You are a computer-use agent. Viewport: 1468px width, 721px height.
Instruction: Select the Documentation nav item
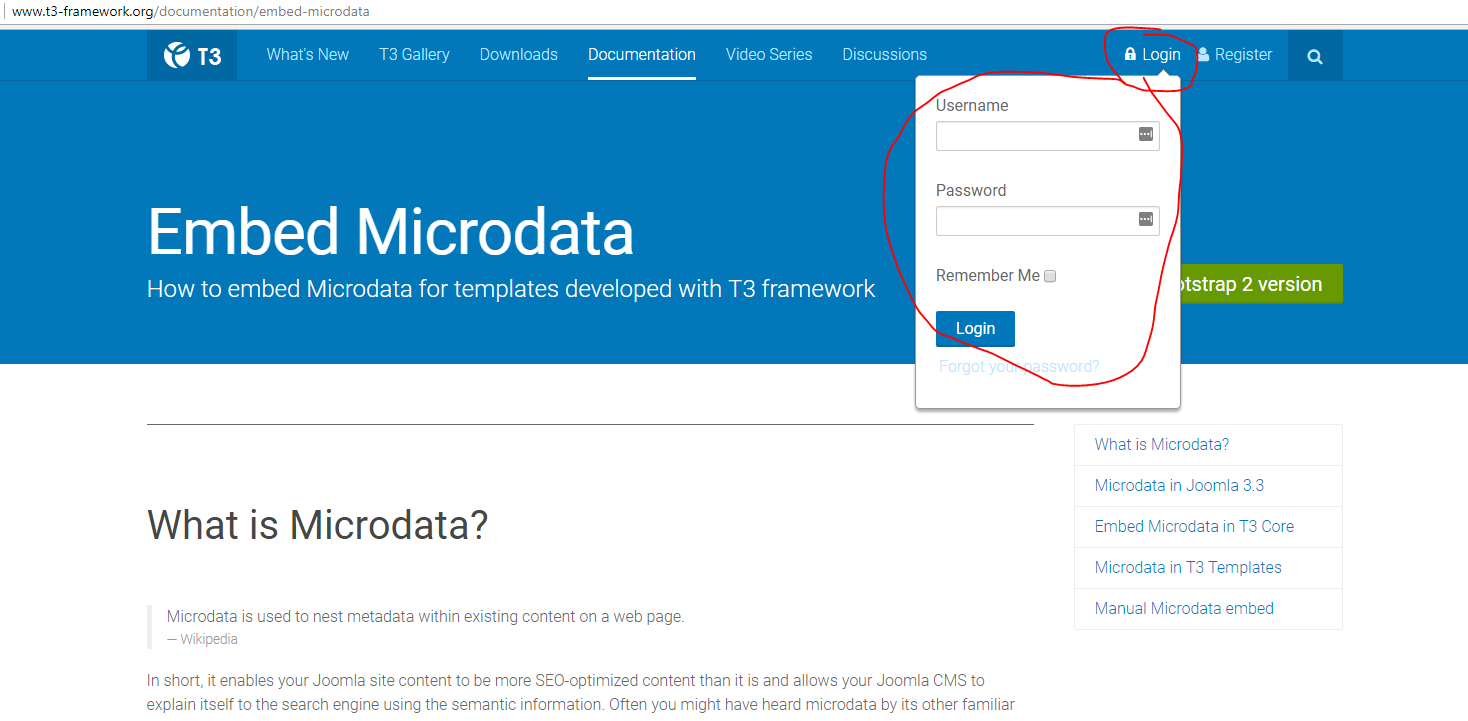(642, 55)
